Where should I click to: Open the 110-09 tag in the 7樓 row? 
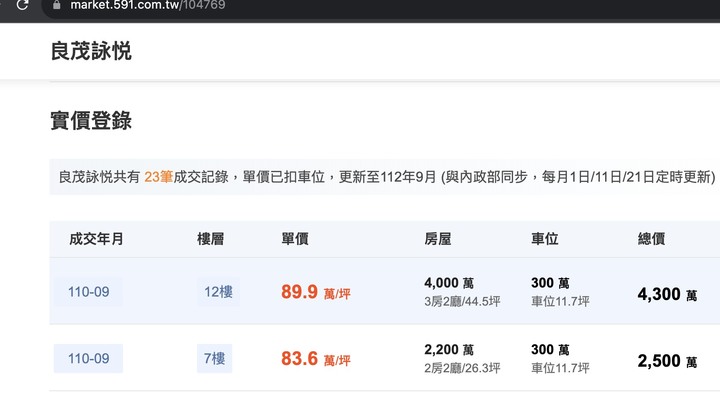(x=88, y=358)
